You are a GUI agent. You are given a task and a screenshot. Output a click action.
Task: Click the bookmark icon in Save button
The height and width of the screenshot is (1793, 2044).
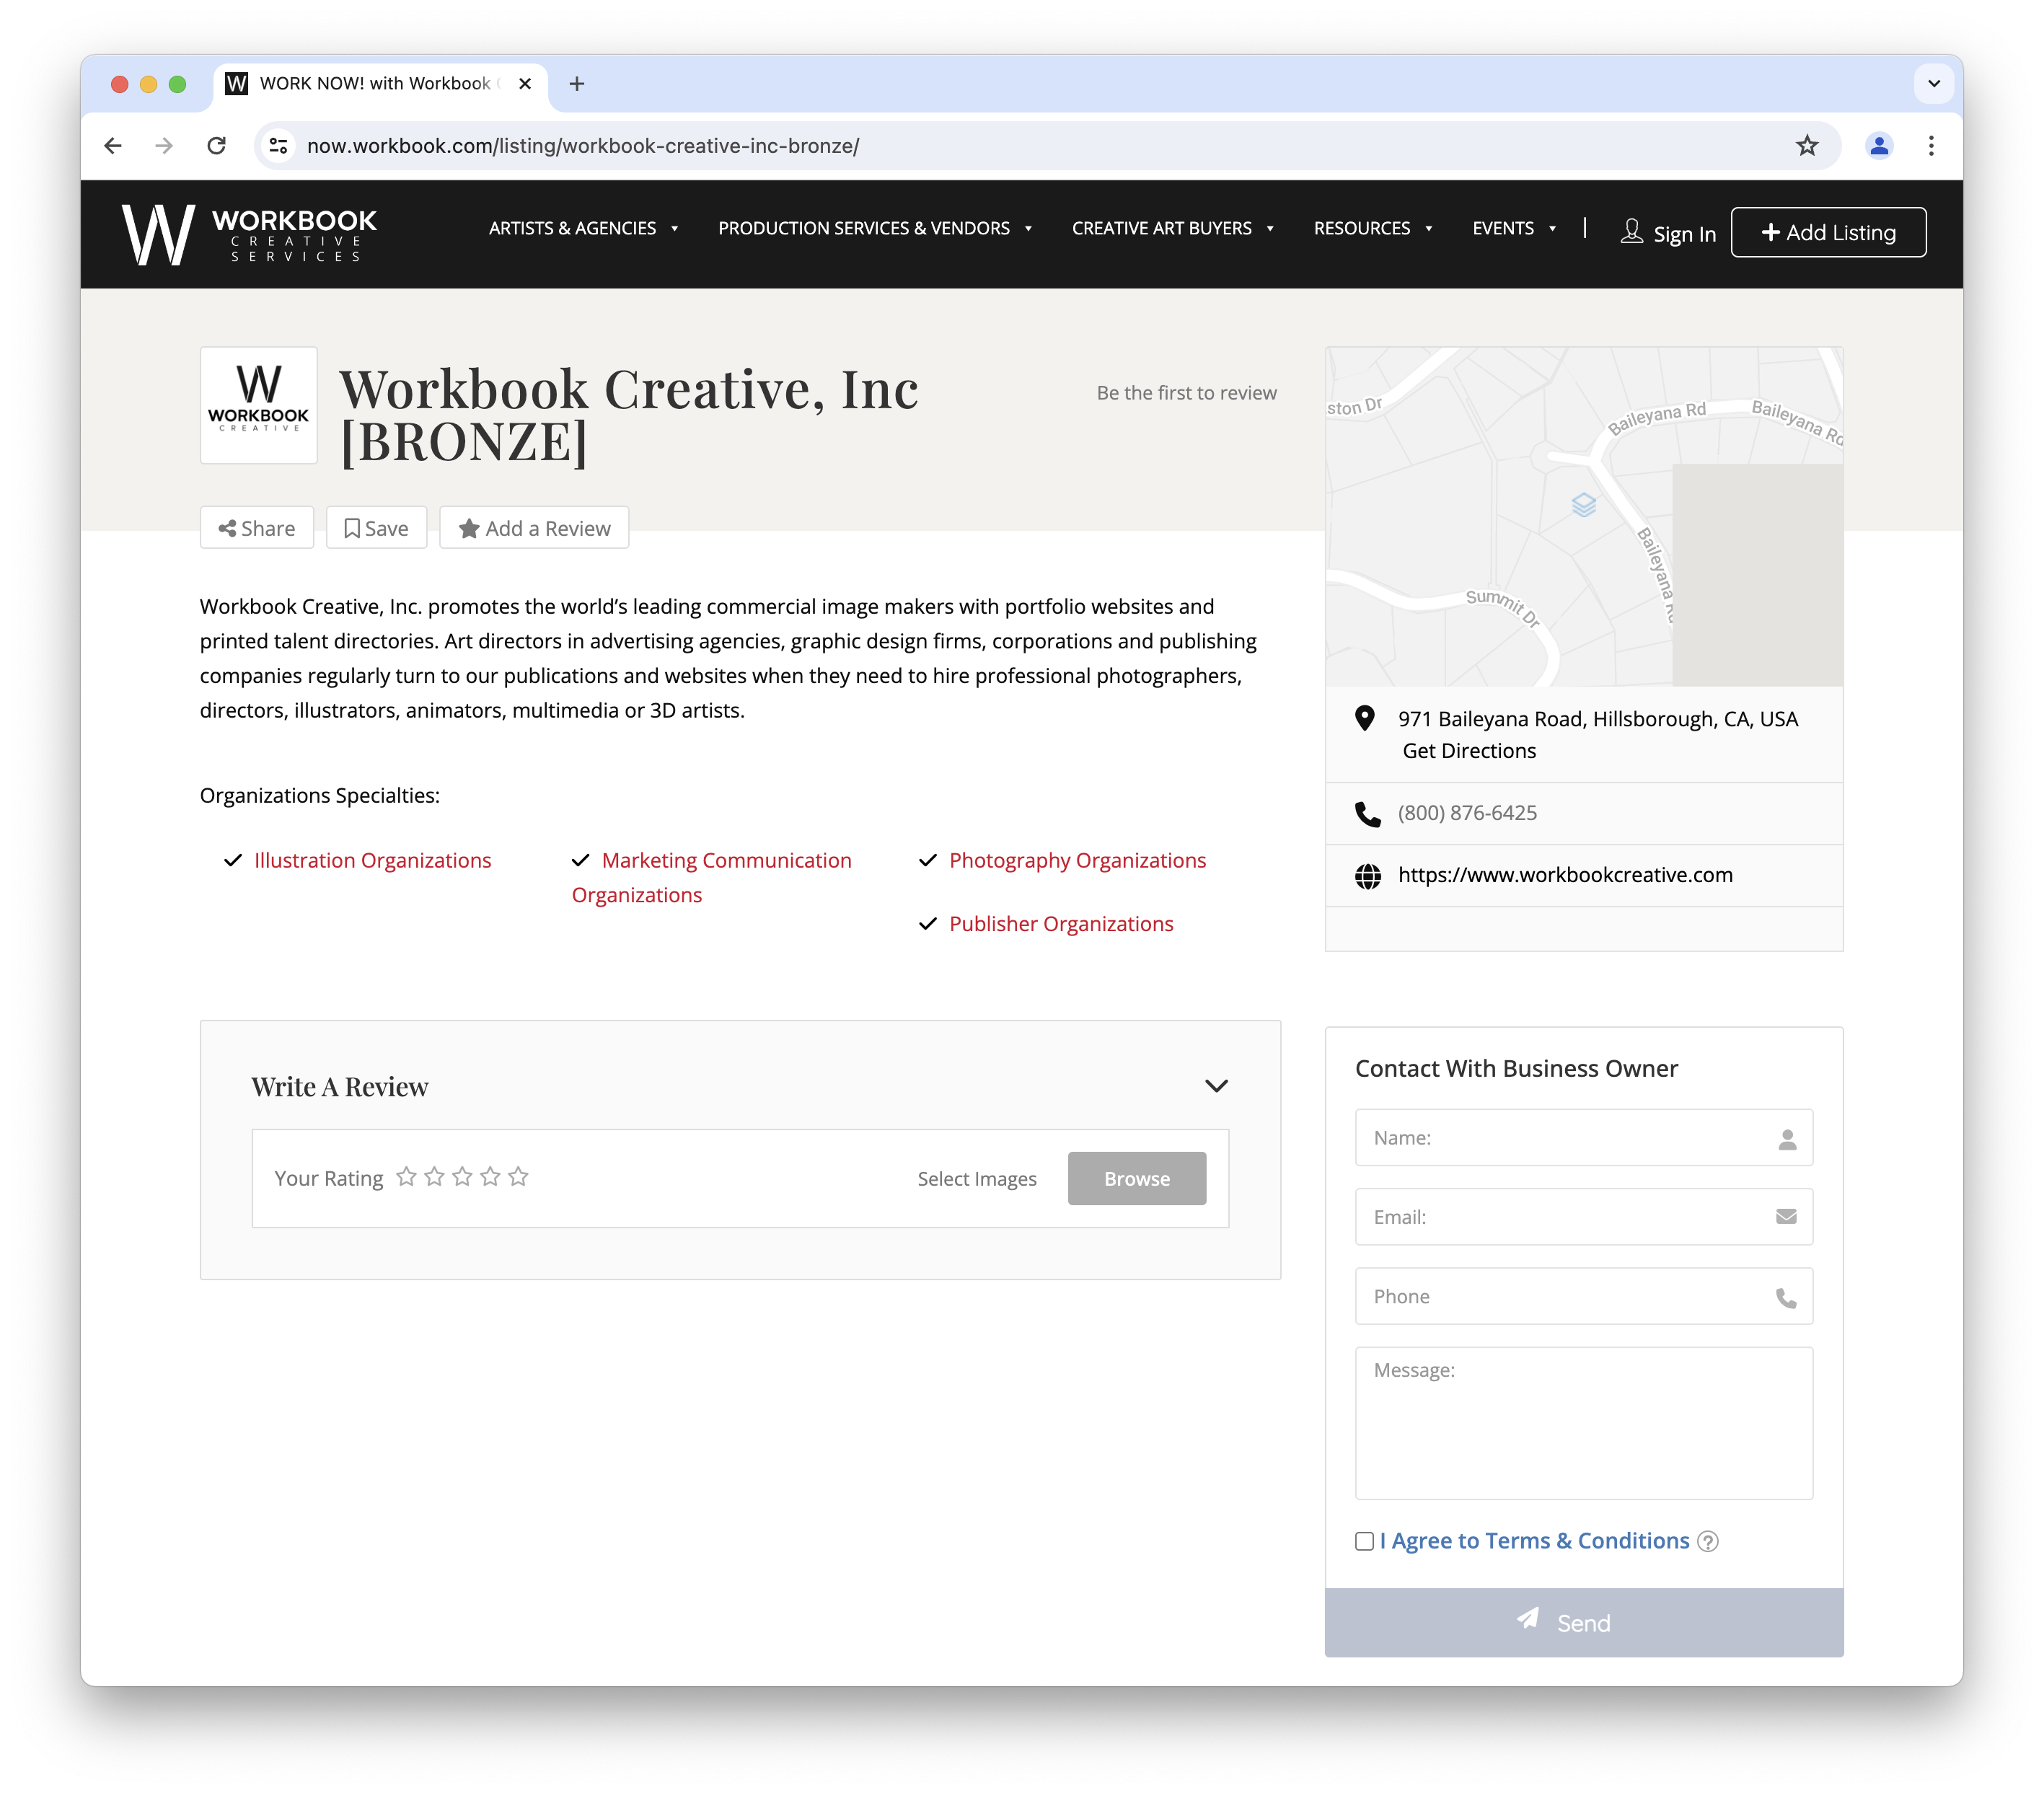click(x=352, y=529)
